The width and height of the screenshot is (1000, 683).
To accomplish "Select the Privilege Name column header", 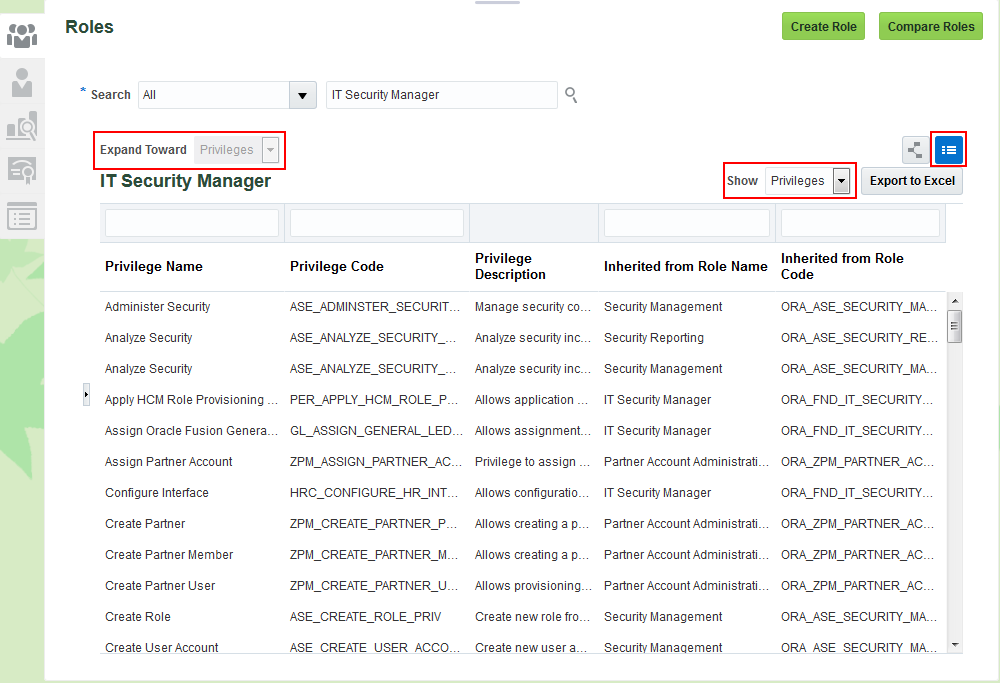I will (x=153, y=266).
